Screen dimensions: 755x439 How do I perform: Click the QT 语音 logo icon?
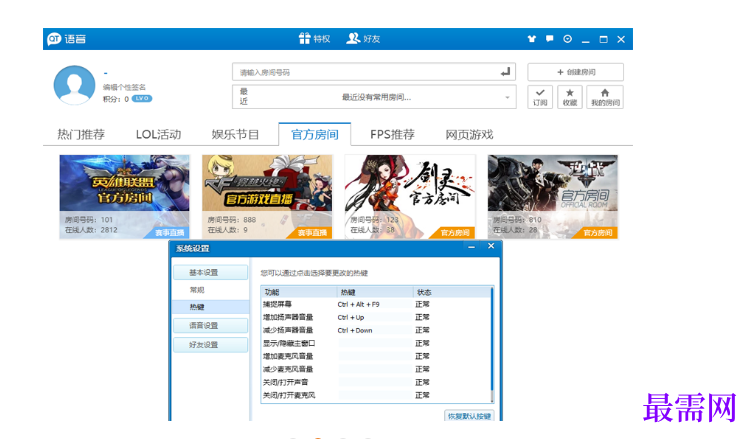pos(54,39)
